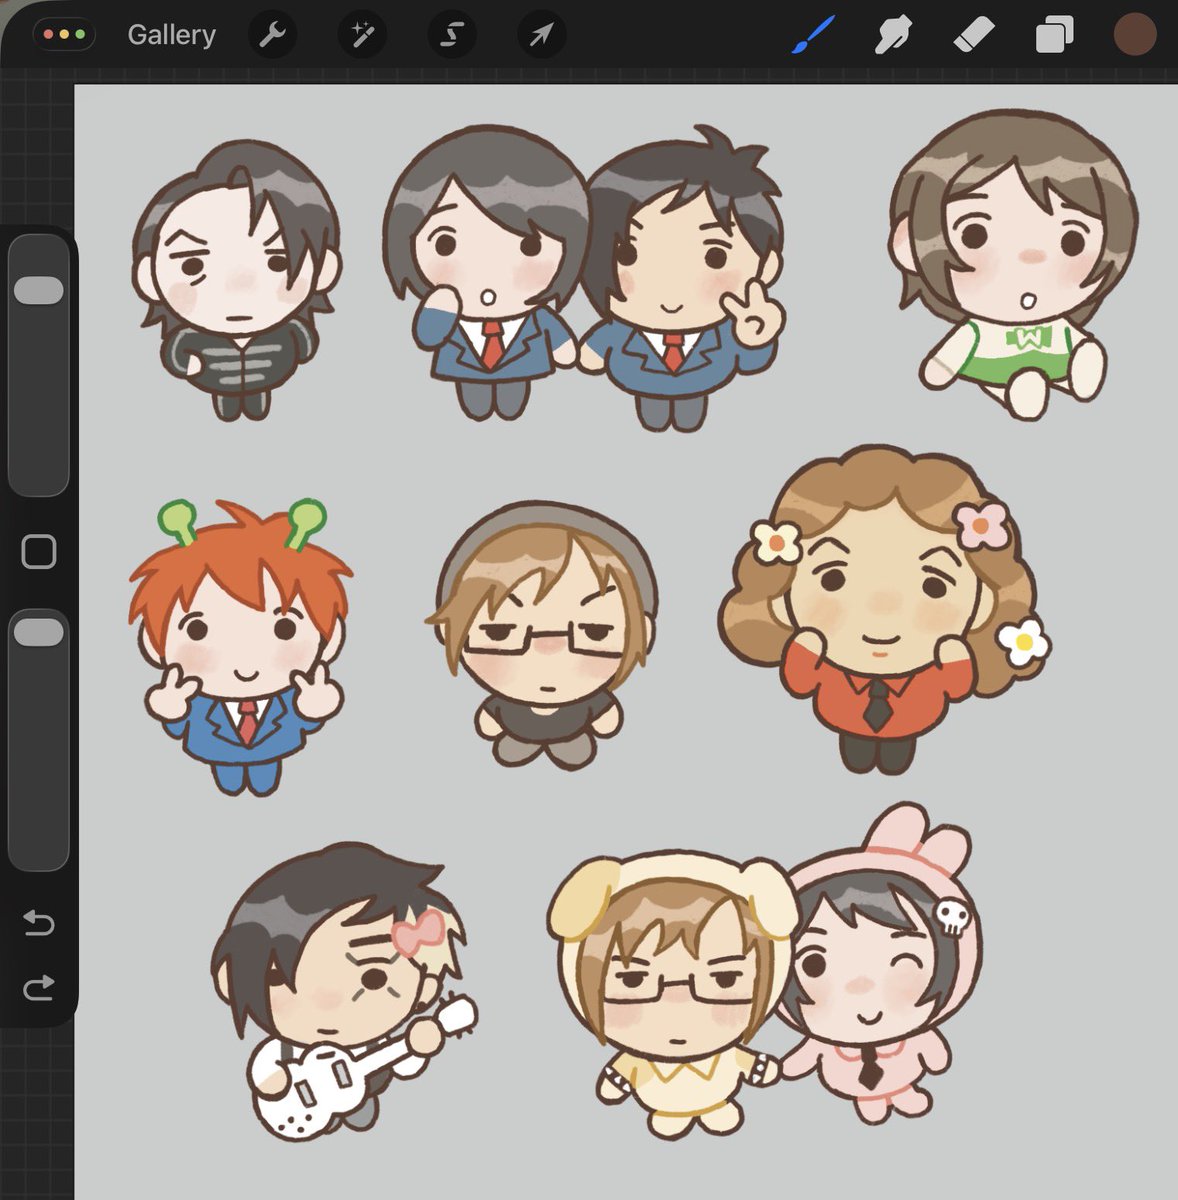1178x1200 pixels.
Task: Select the Smudge tool
Action: 892,36
